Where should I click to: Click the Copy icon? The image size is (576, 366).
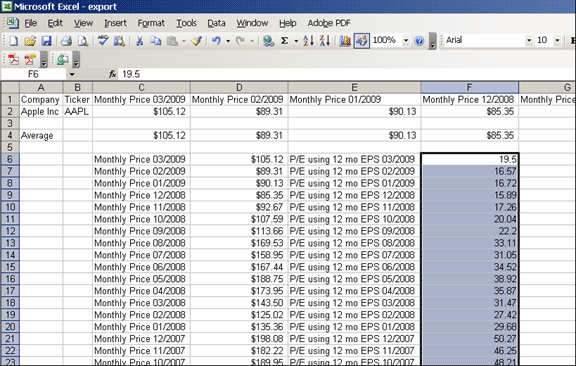tap(156, 40)
